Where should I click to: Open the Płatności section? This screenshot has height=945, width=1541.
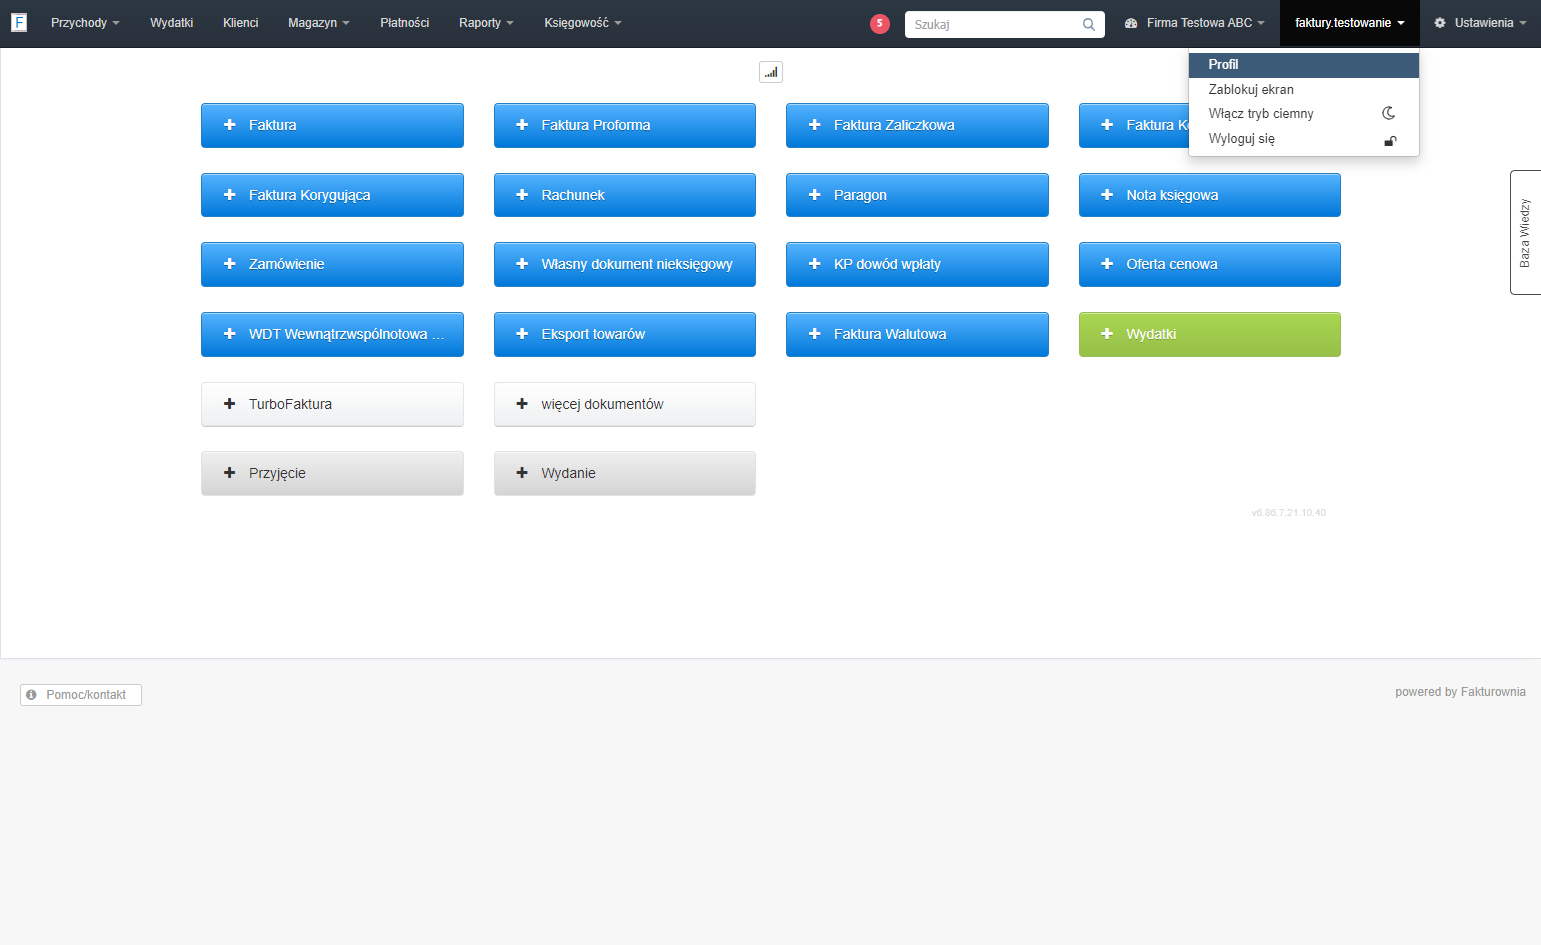(x=405, y=23)
